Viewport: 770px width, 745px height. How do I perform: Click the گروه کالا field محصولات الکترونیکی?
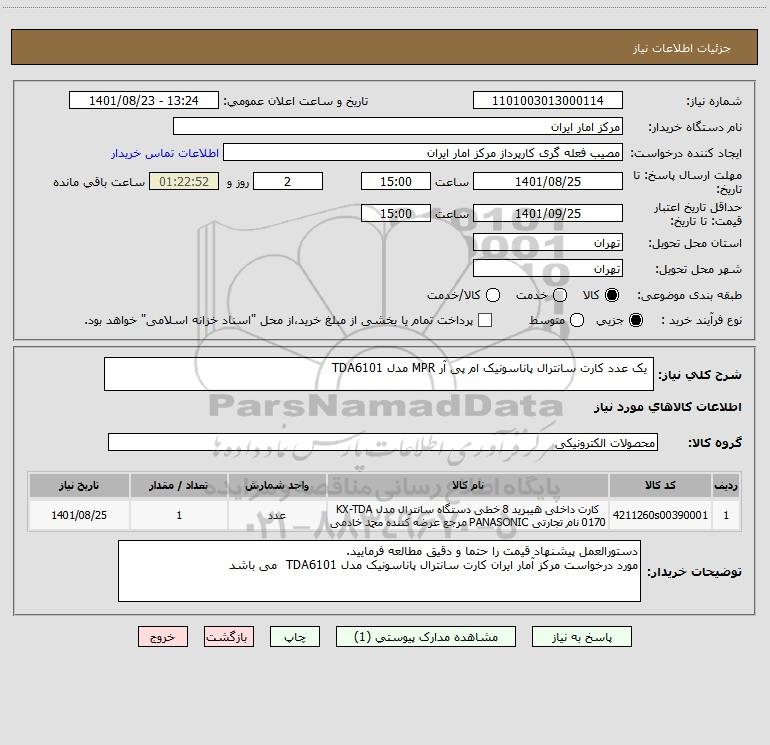(x=383, y=442)
